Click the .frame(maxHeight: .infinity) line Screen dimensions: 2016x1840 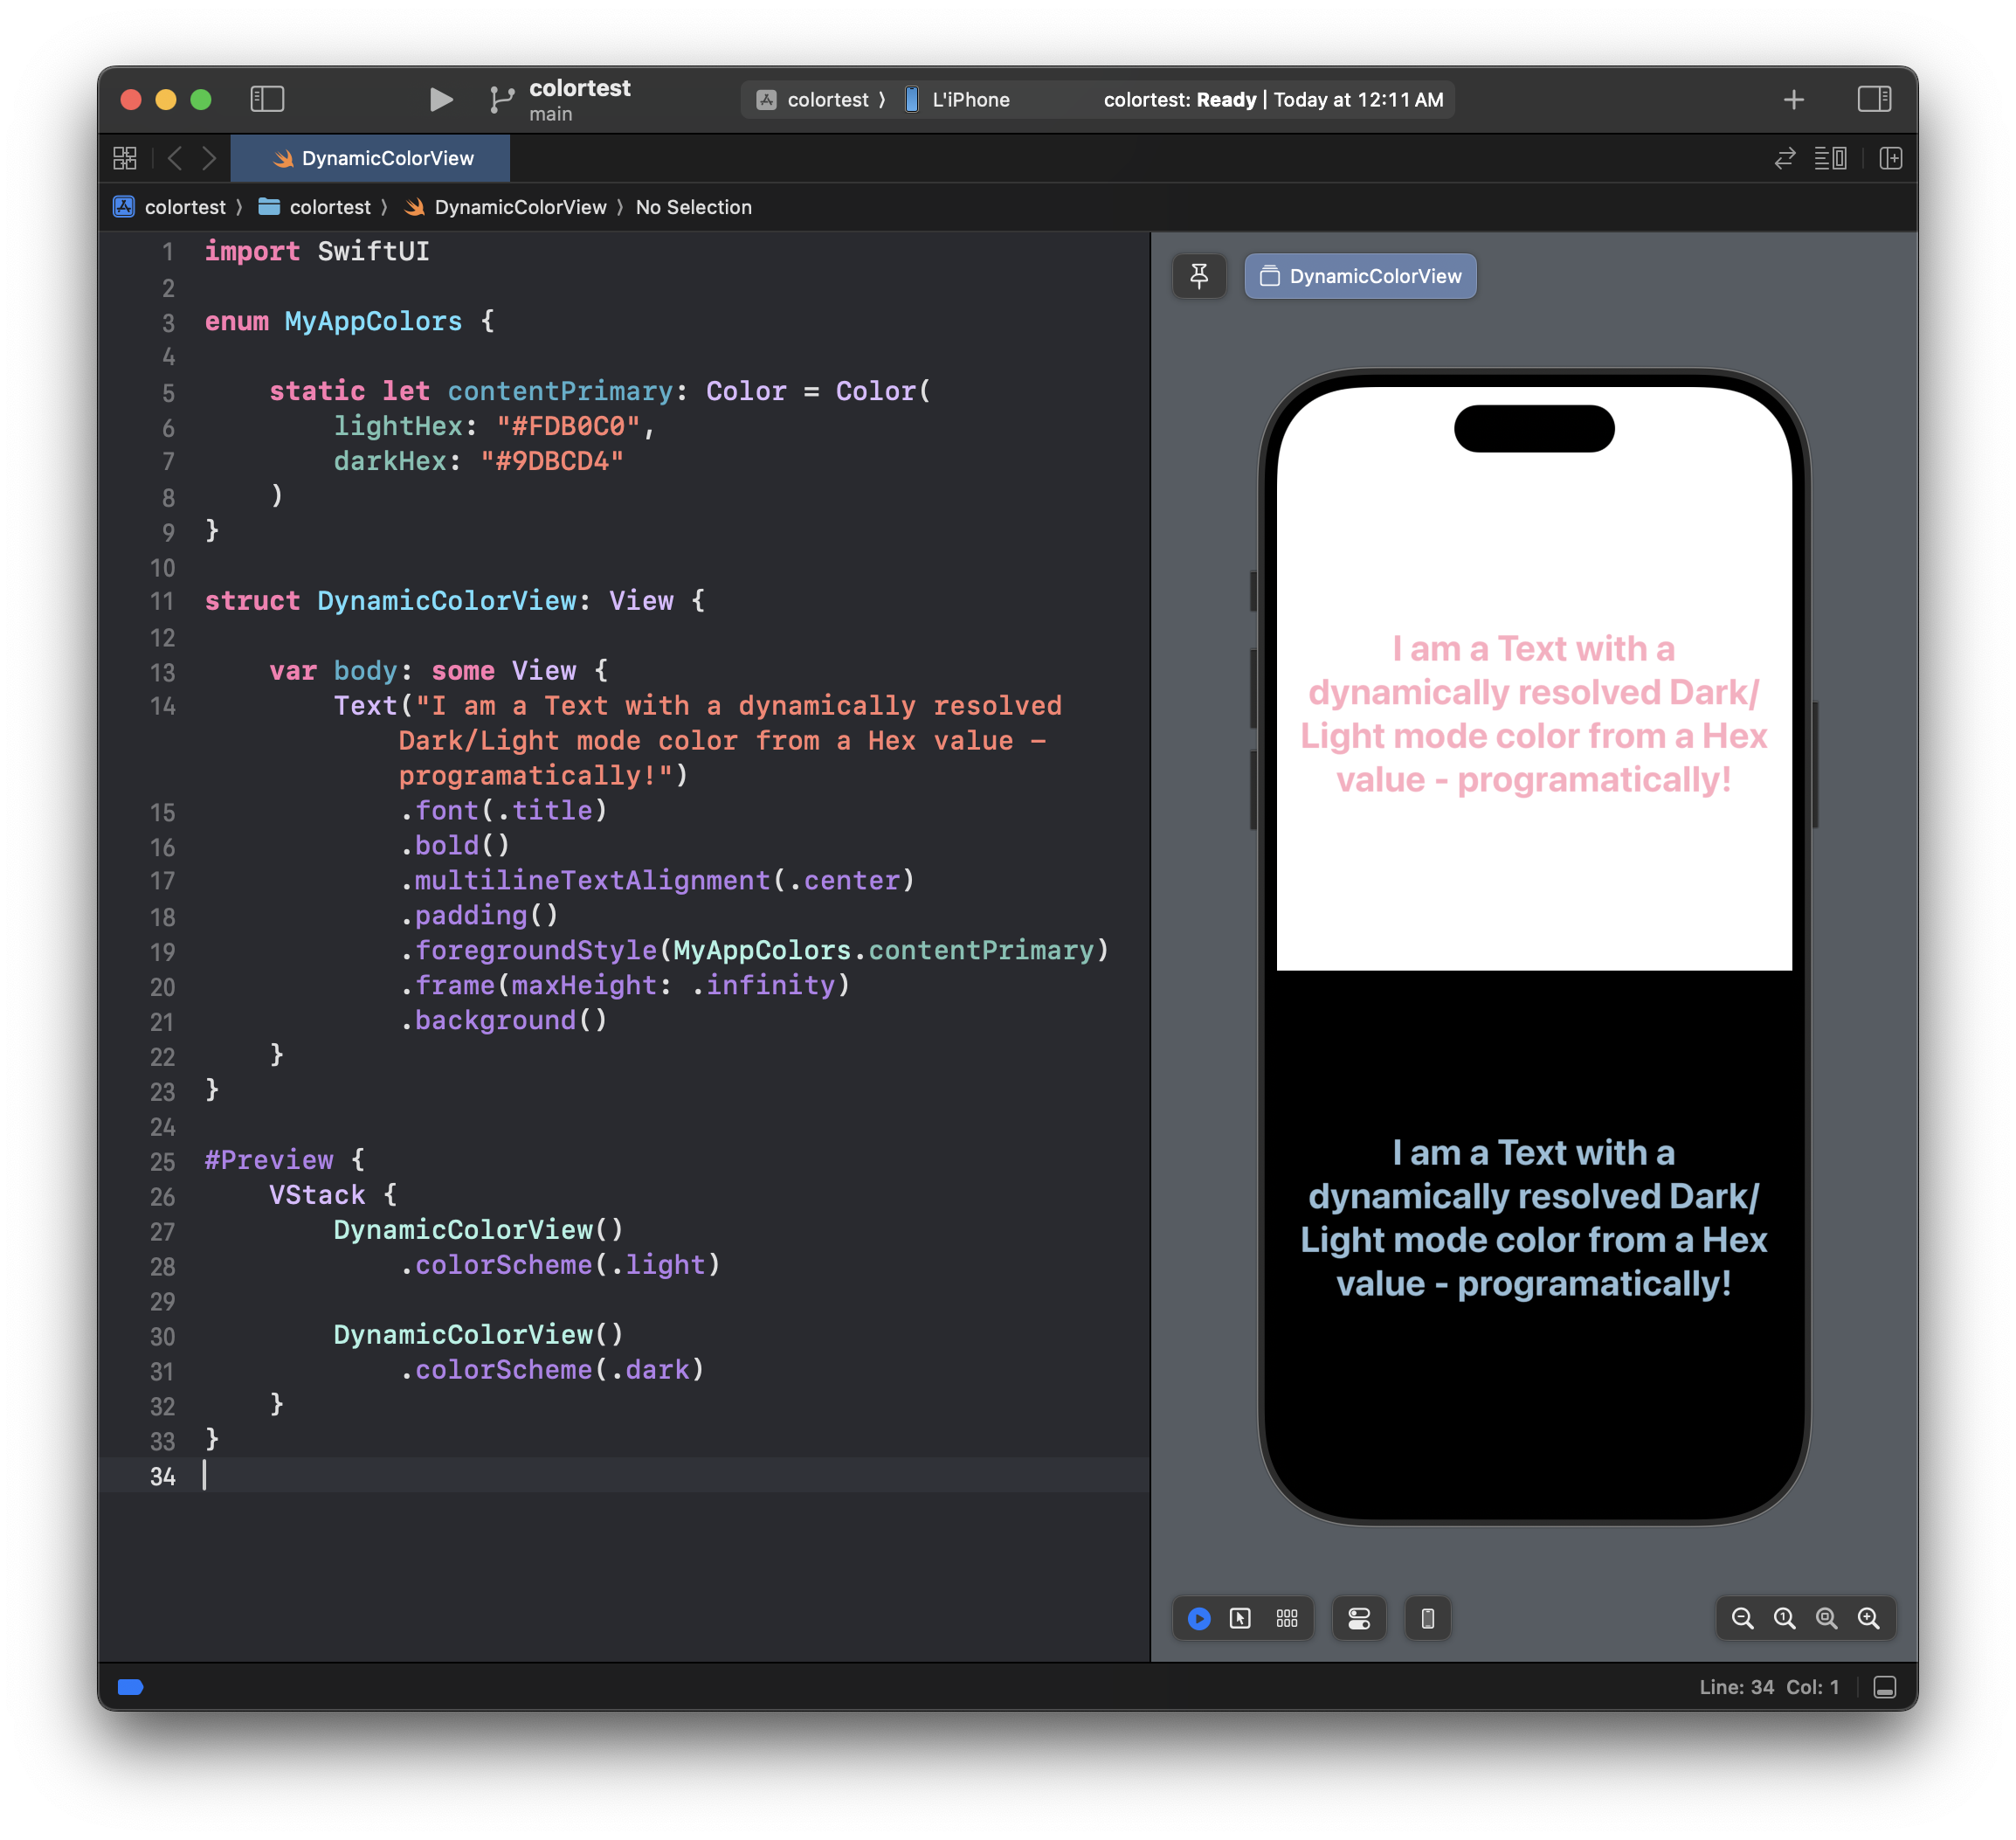point(625,985)
